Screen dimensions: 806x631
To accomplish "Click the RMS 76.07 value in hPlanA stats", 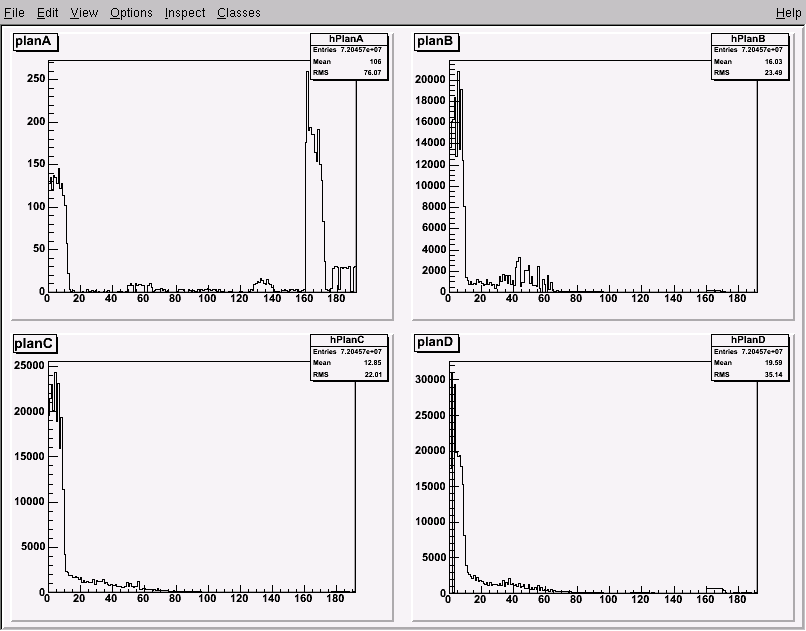I will 373,73.
